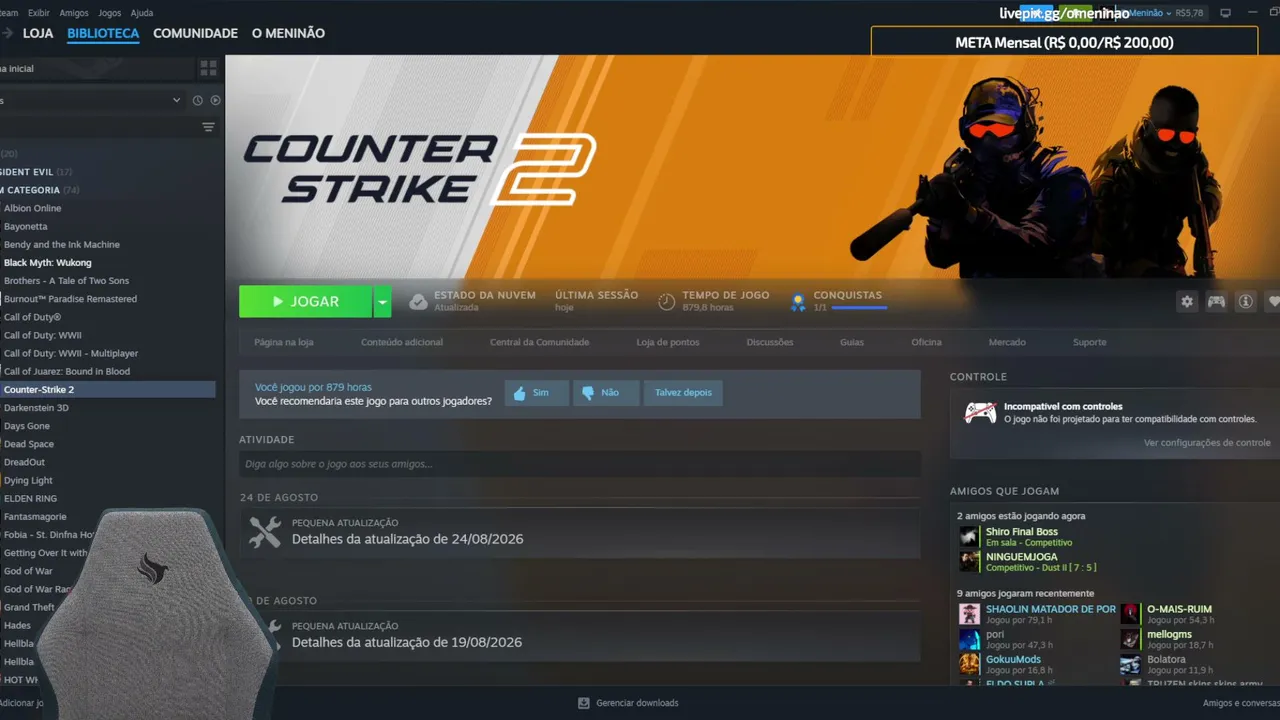The height and width of the screenshot is (720, 1280).
Task: Click the download manager icon
Action: pos(584,703)
